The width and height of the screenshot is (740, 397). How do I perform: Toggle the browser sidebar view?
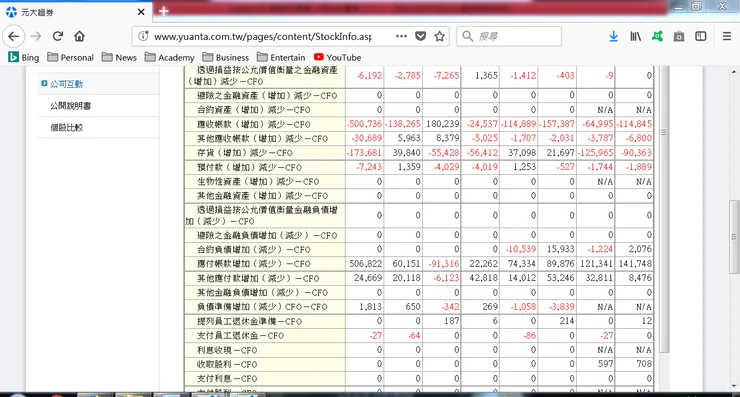pos(701,36)
